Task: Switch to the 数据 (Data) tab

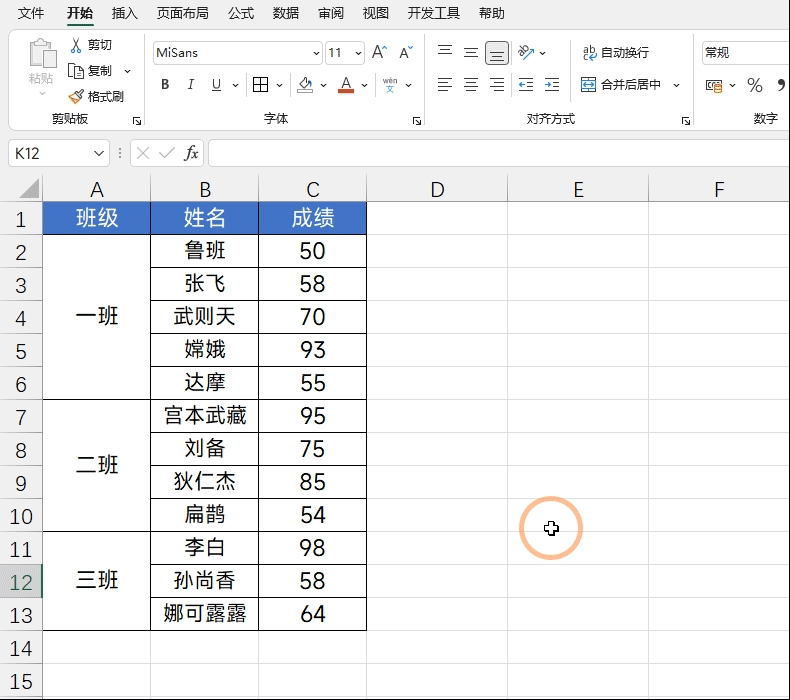Action: tap(286, 14)
